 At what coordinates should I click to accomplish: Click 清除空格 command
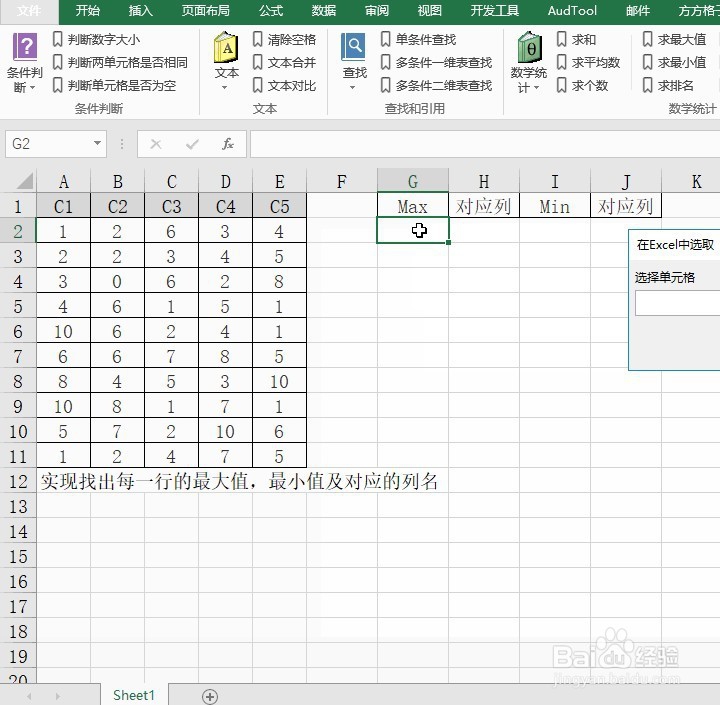(x=284, y=39)
